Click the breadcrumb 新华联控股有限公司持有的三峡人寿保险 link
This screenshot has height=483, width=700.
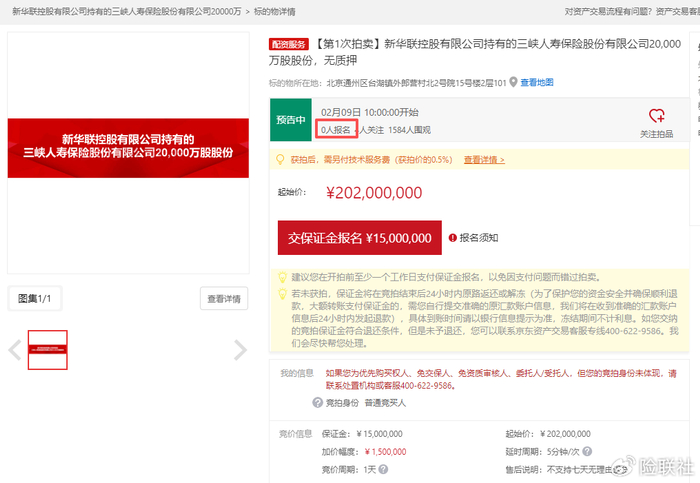click(126, 11)
